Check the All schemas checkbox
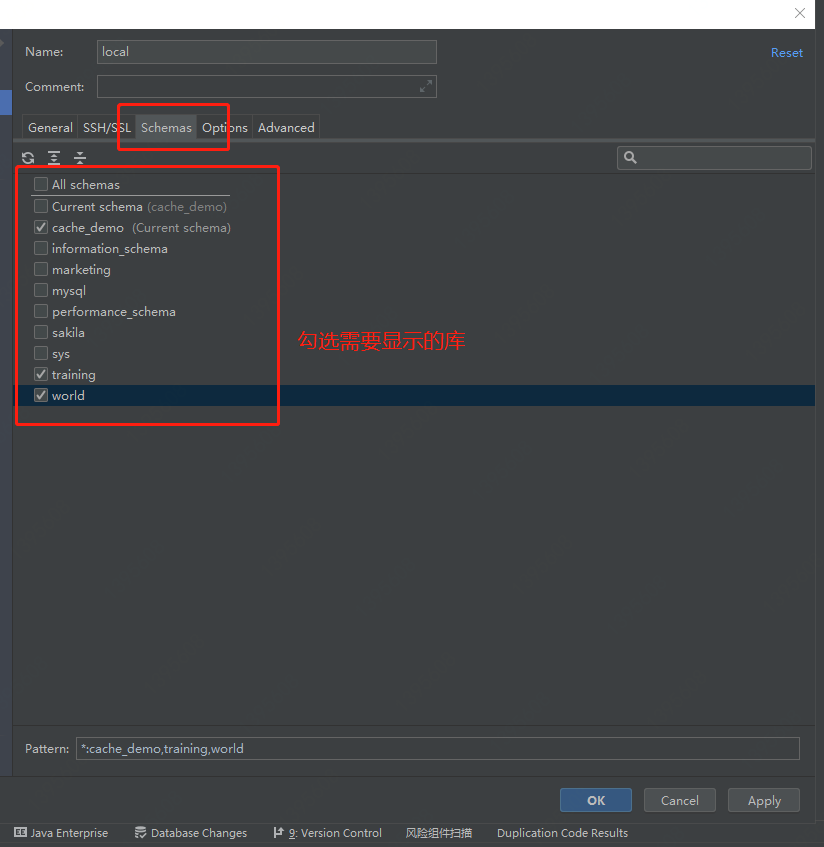The height and width of the screenshot is (847, 824). [x=40, y=185]
